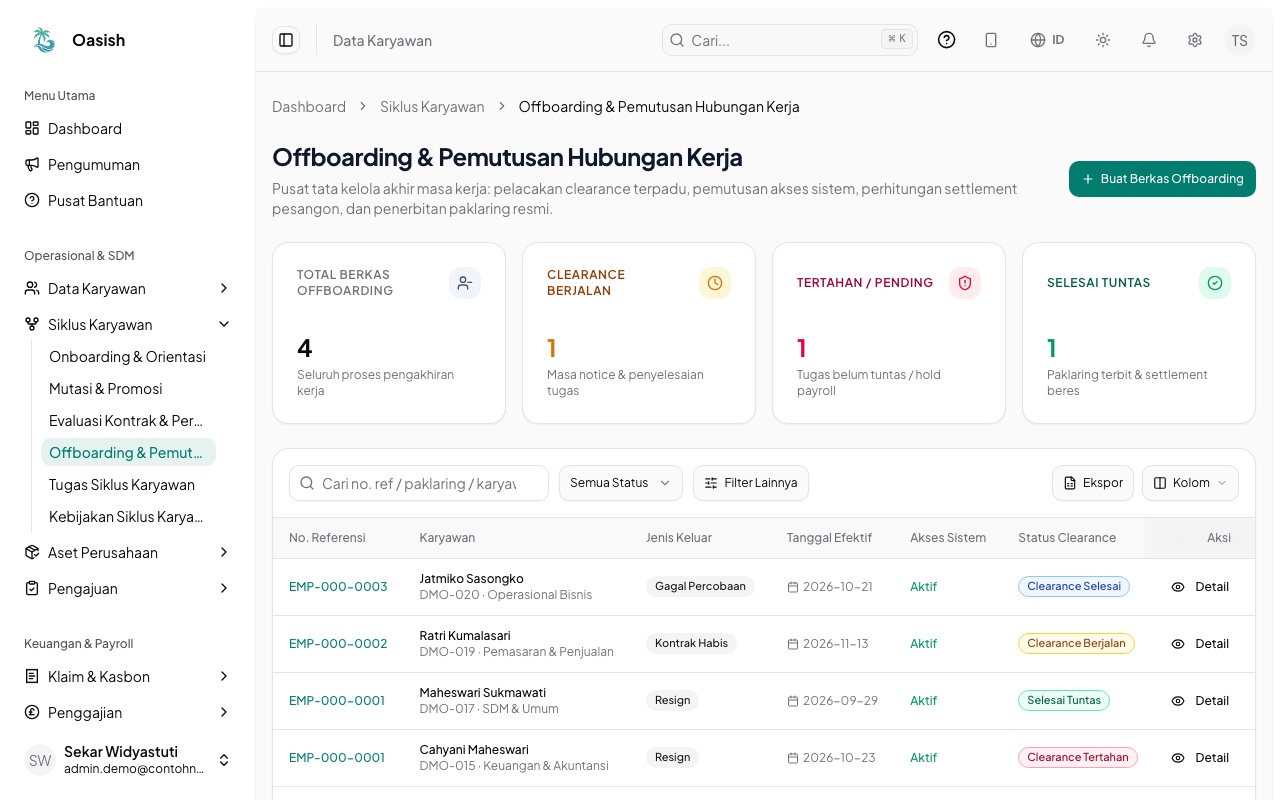The image size is (1280, 800).
Task: Click the Pengumuman megaphone icon
Action: coord(32,164)
